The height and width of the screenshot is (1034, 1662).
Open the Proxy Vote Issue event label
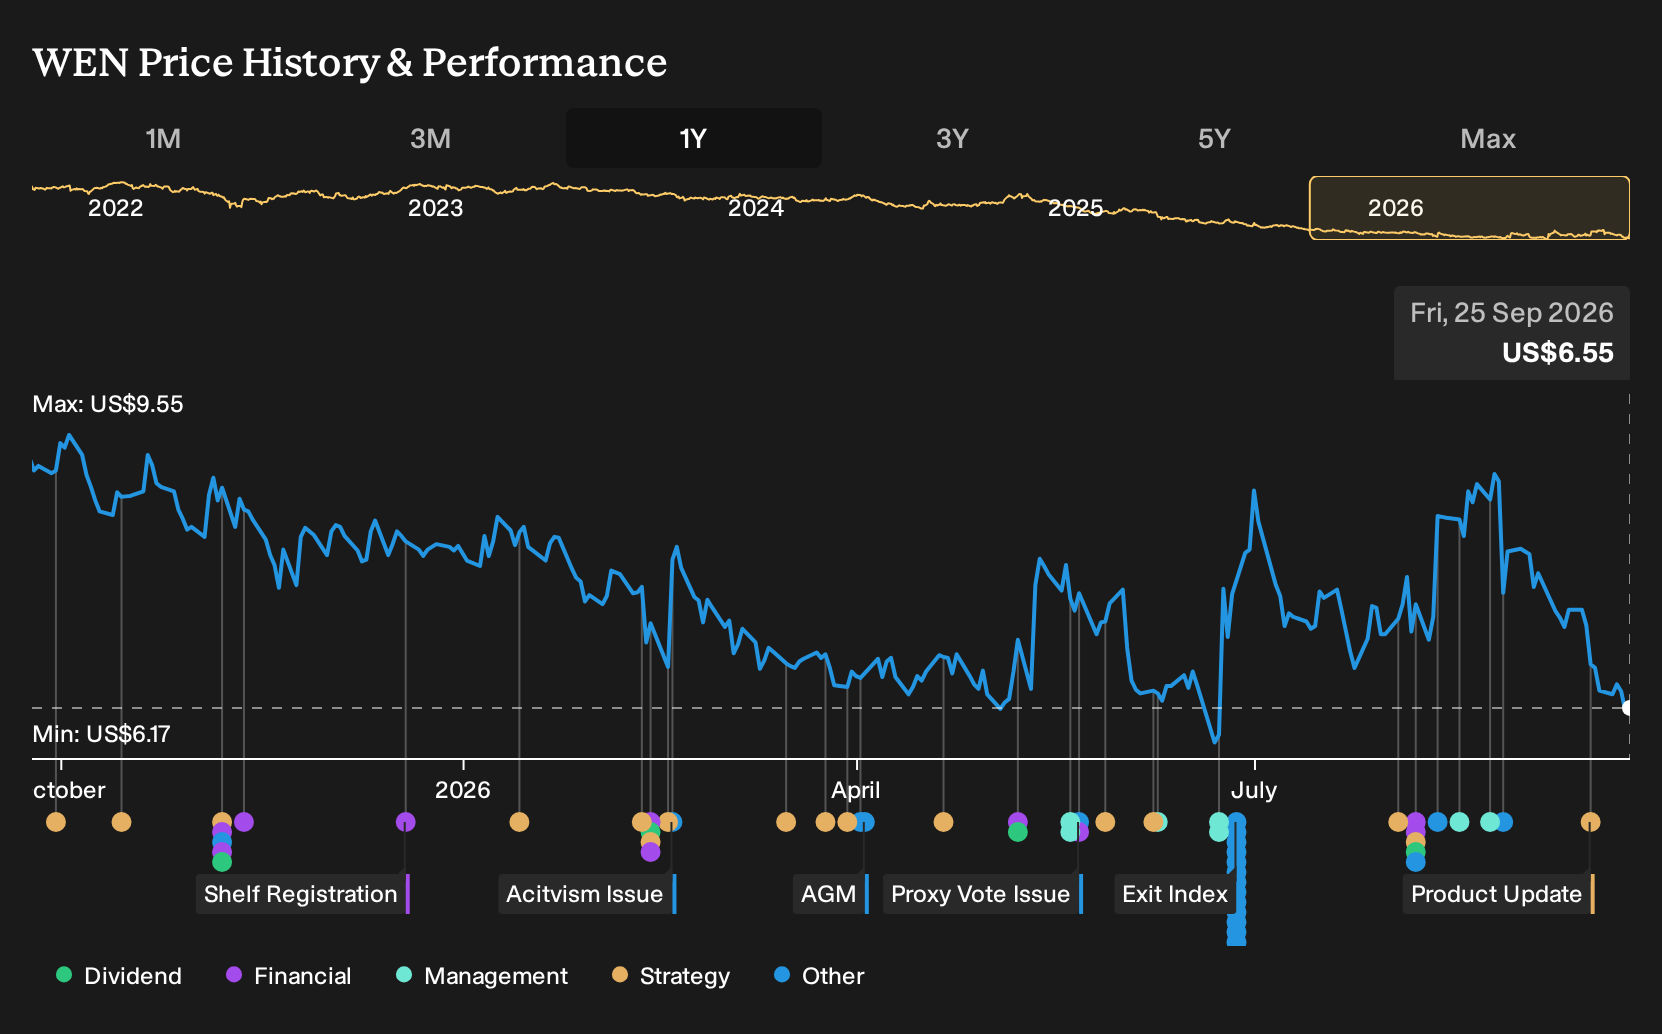click(x=982, y=894)
